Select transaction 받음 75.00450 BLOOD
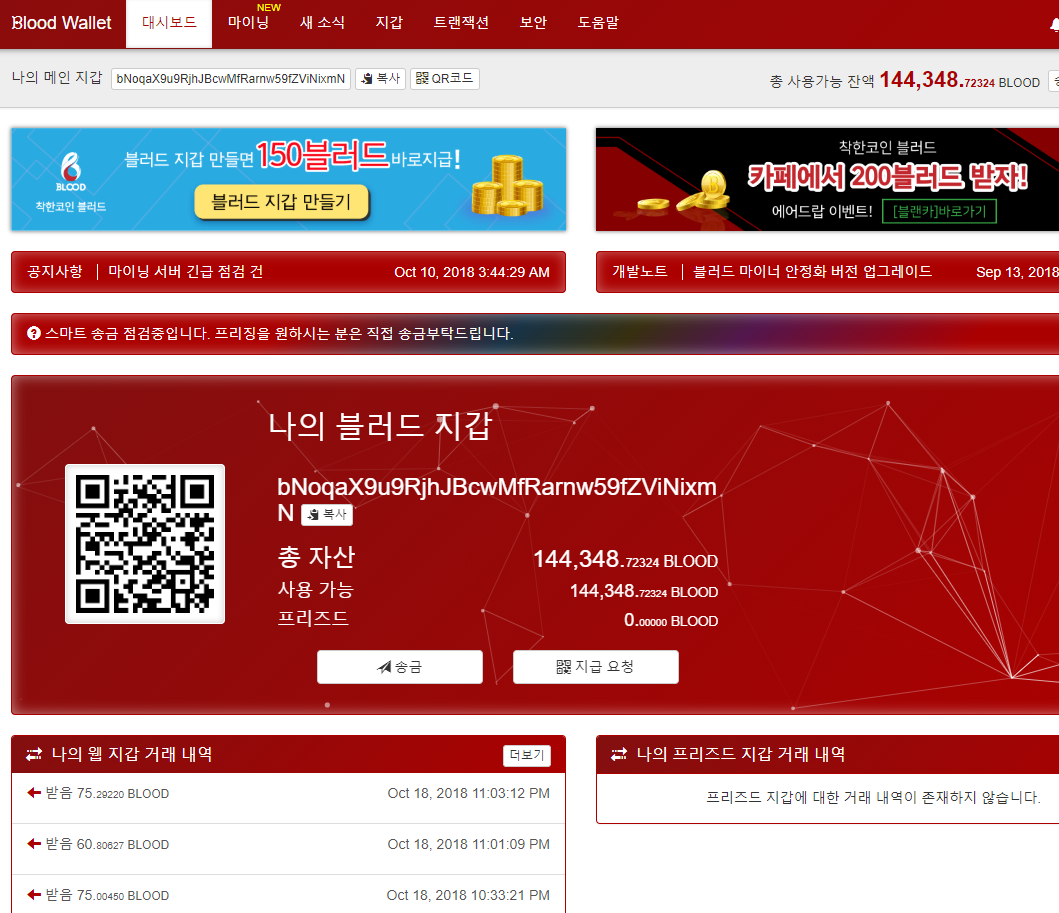This screenshot has width=1059, height=913. point(288,895)
